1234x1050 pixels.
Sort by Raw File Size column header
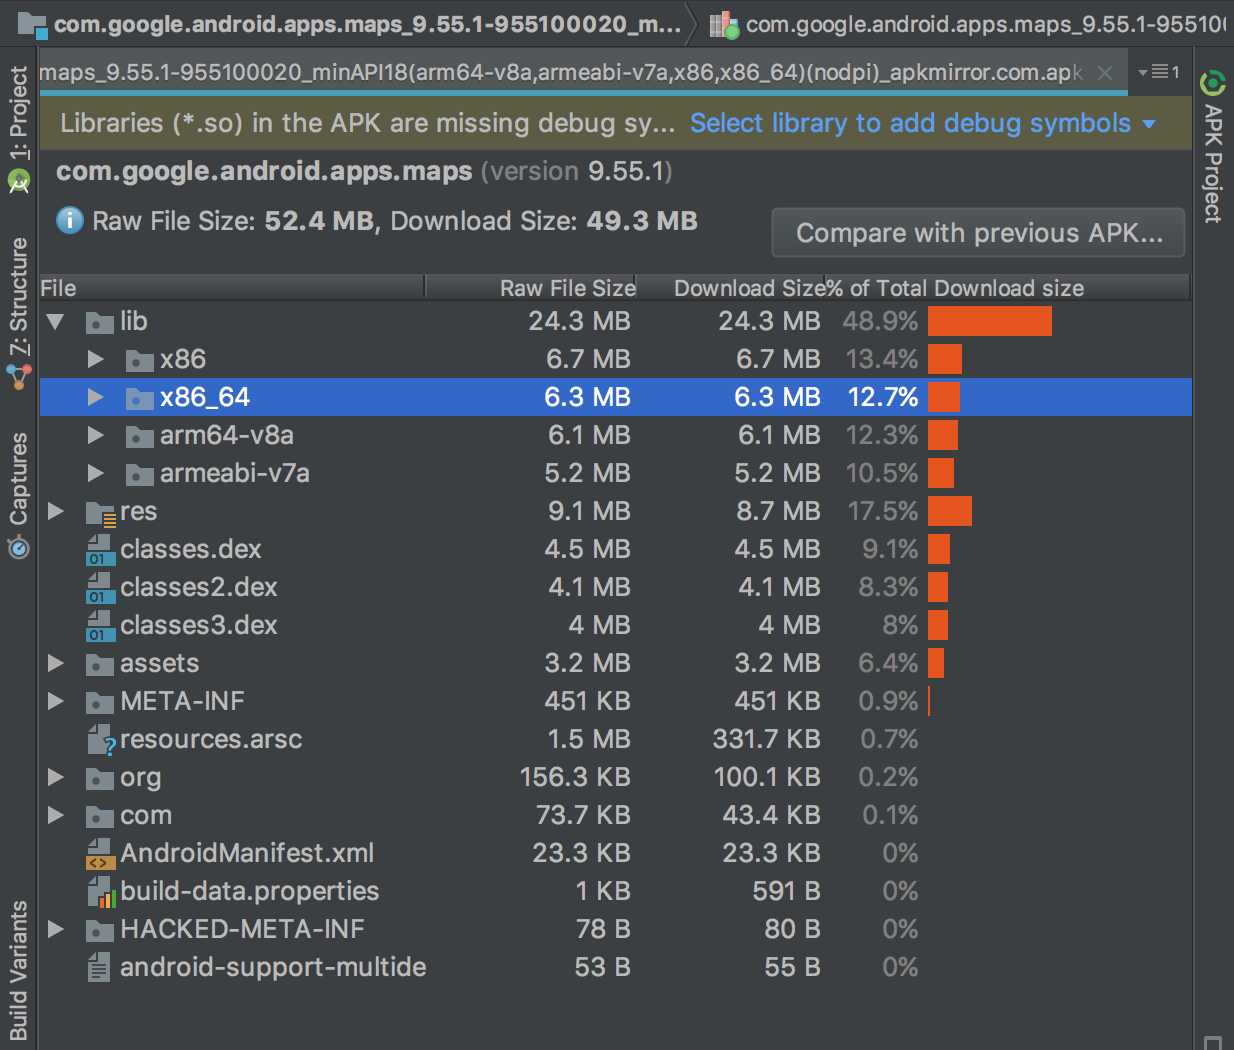pyautogui.click(x=567, y=288)
